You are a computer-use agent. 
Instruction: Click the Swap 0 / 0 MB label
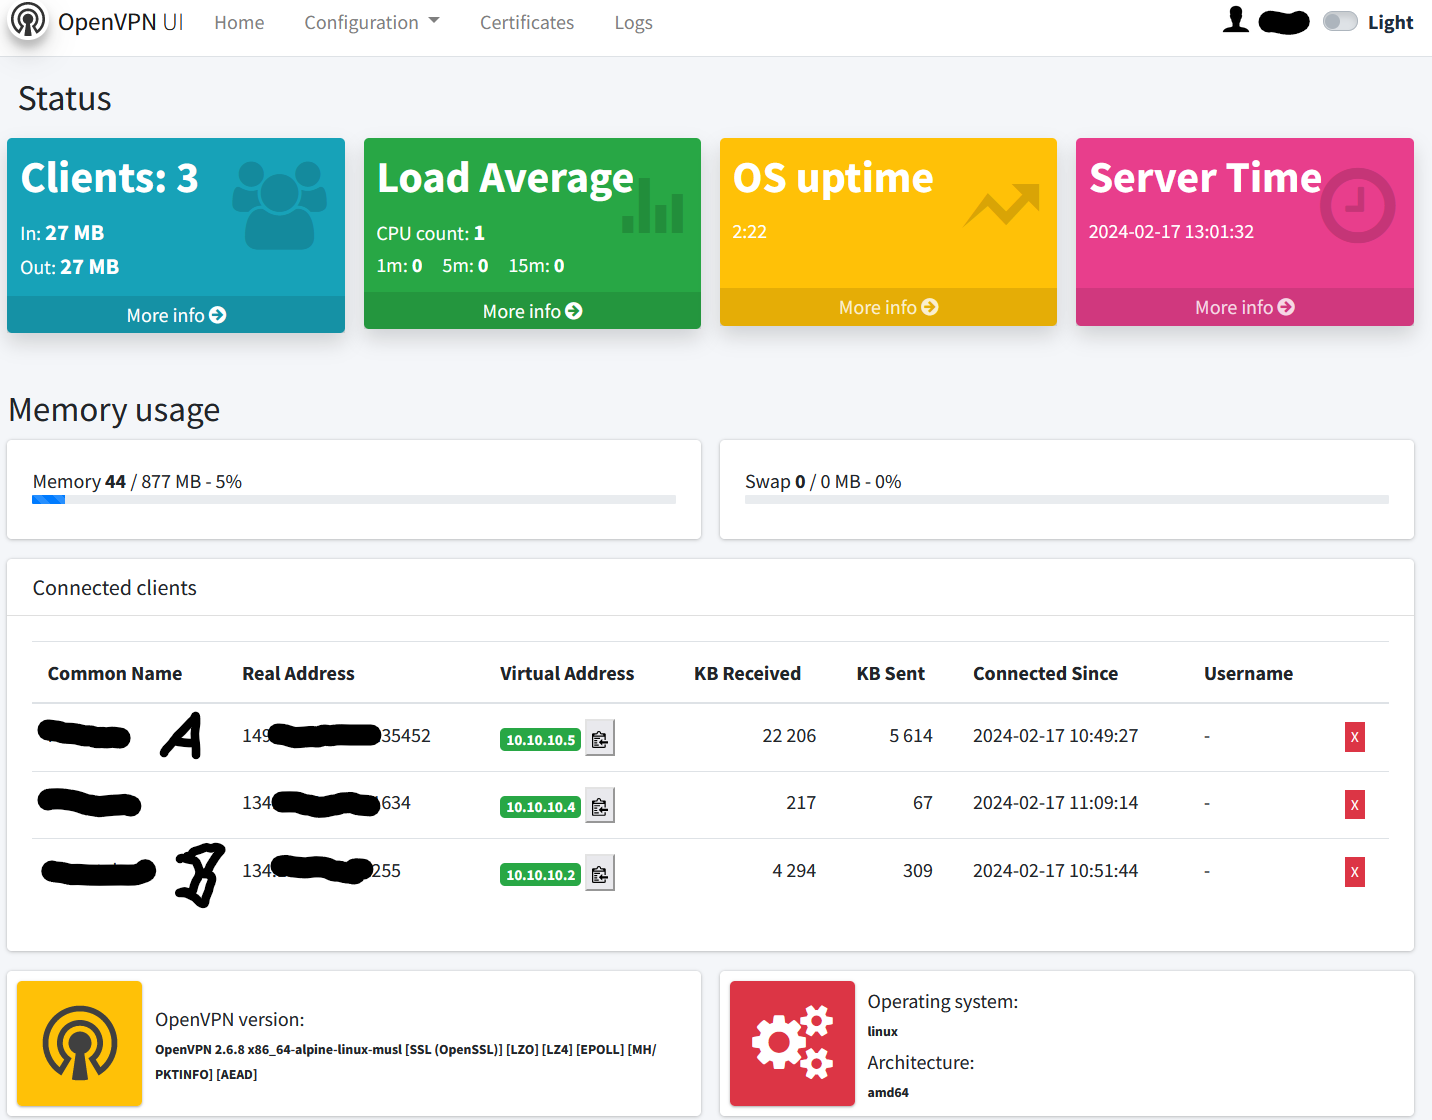click(823, 481)
